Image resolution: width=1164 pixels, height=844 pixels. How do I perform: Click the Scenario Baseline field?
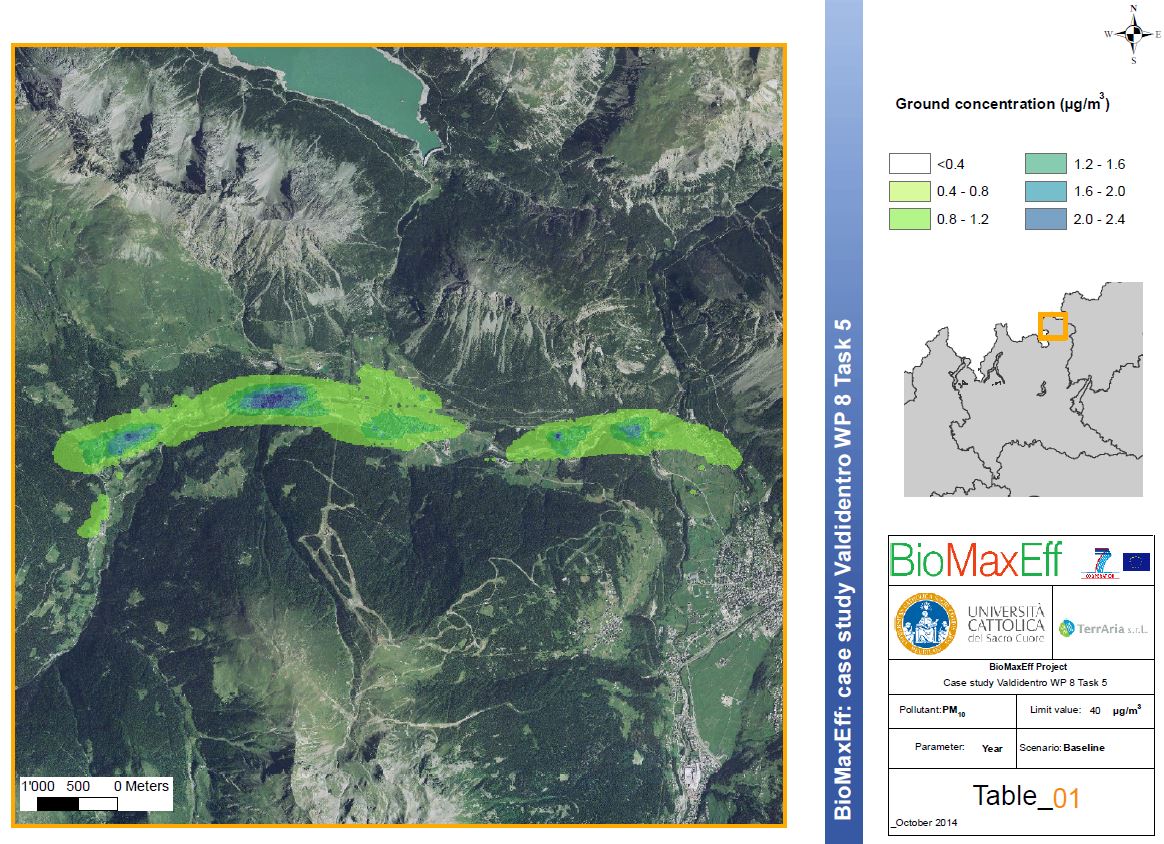(x=1061, y=748)
